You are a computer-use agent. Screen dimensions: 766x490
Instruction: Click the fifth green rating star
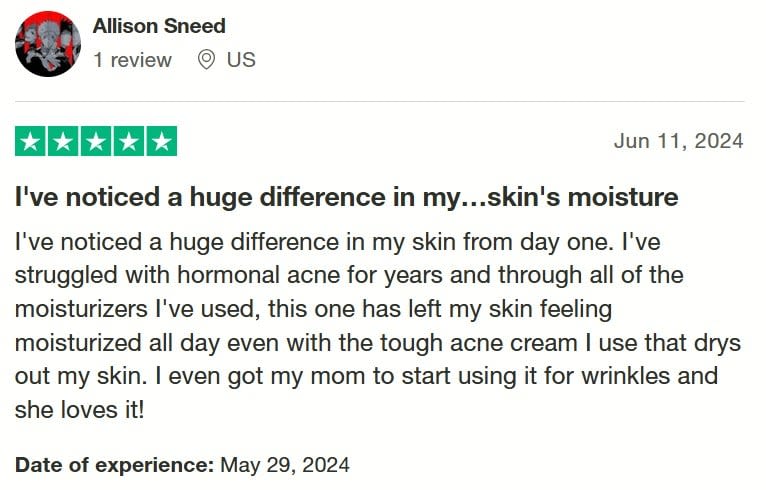161,142
